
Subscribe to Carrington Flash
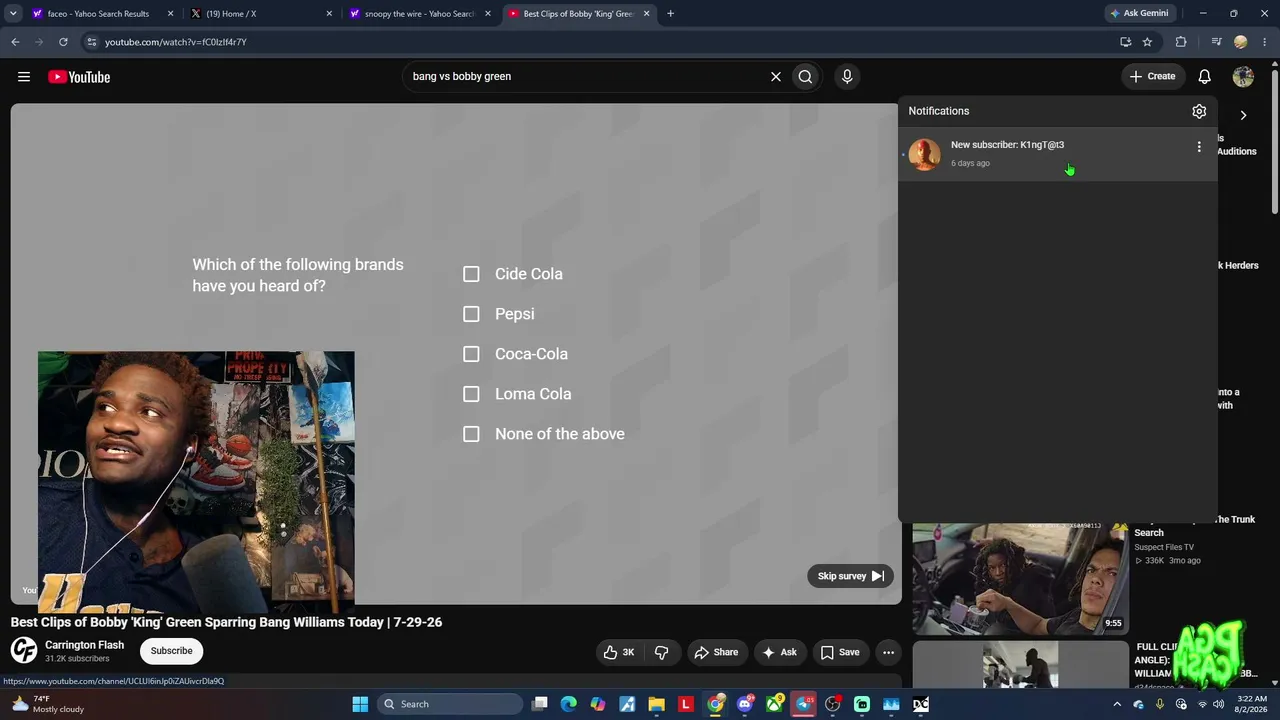(x=172, y=651)
